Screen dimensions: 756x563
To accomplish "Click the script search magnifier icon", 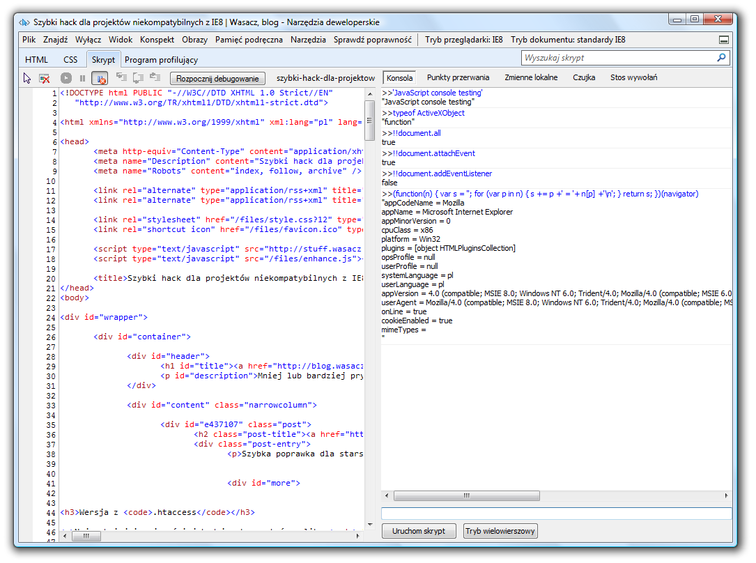I will point(721,58).
